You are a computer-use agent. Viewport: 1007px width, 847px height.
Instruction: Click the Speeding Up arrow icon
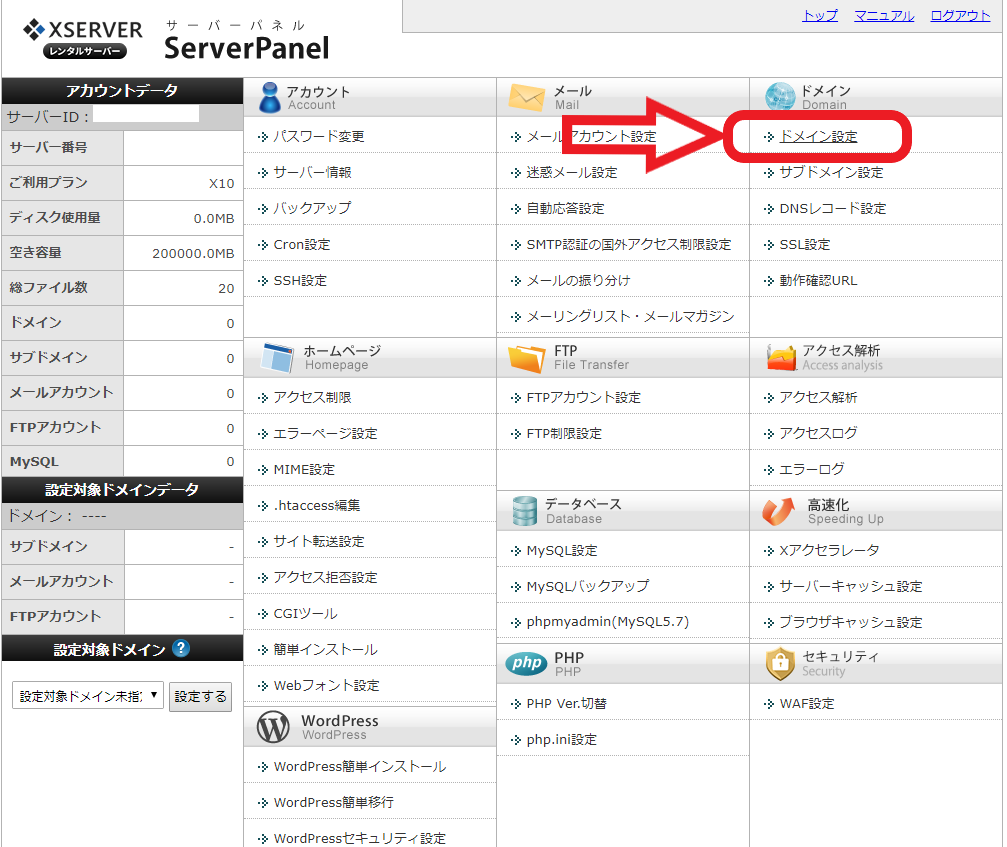[x=778, y=511]
